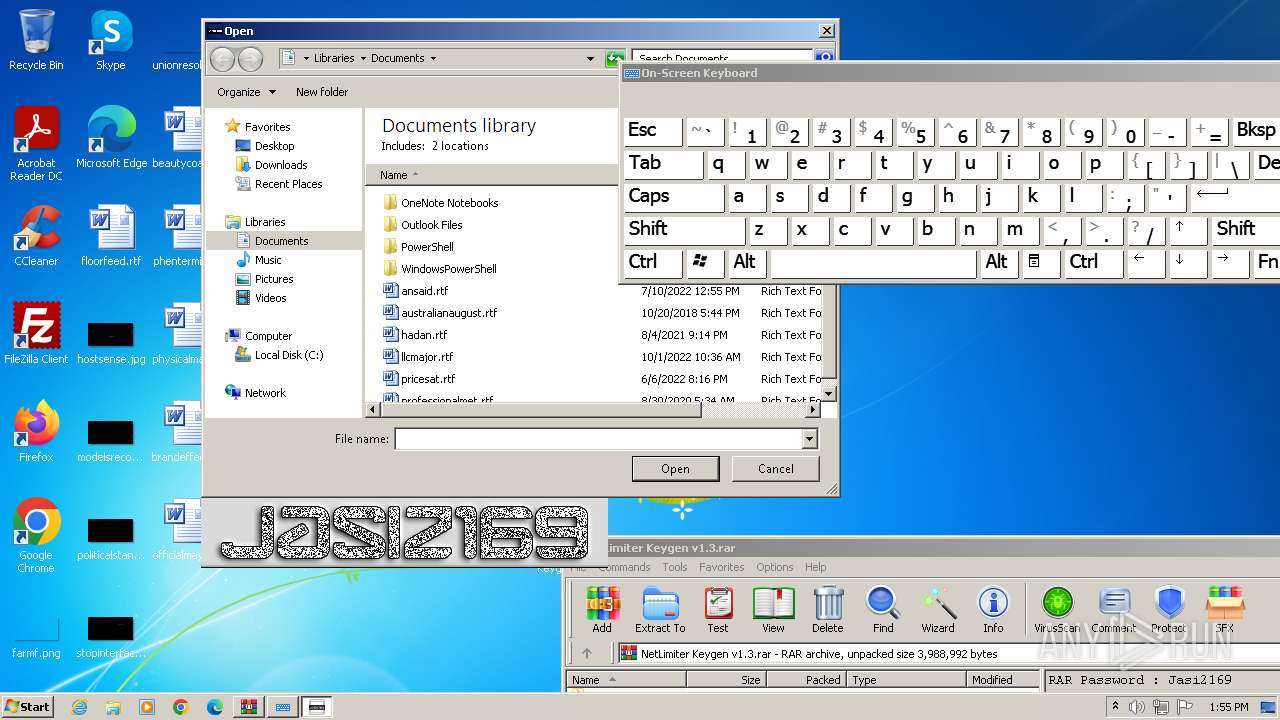Show hidden system tray icons
The image size is (1280, 720).
[1115, 707]
